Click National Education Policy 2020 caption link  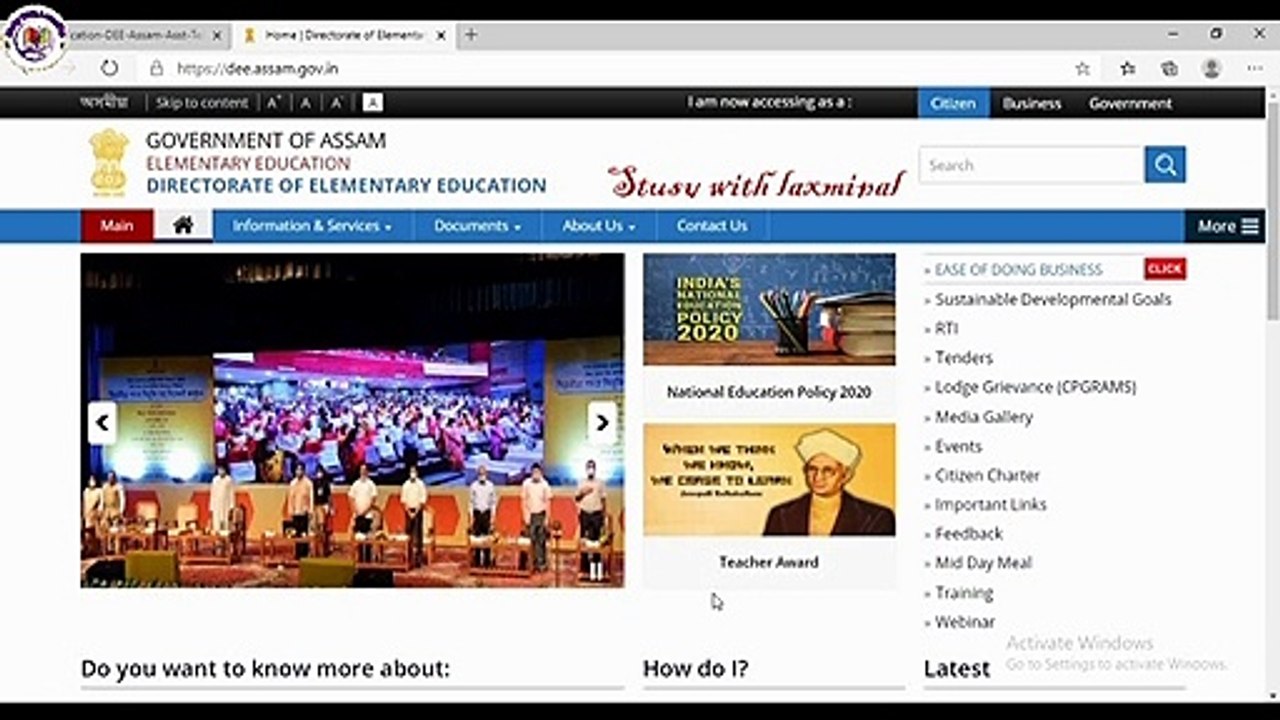[769, 392]
